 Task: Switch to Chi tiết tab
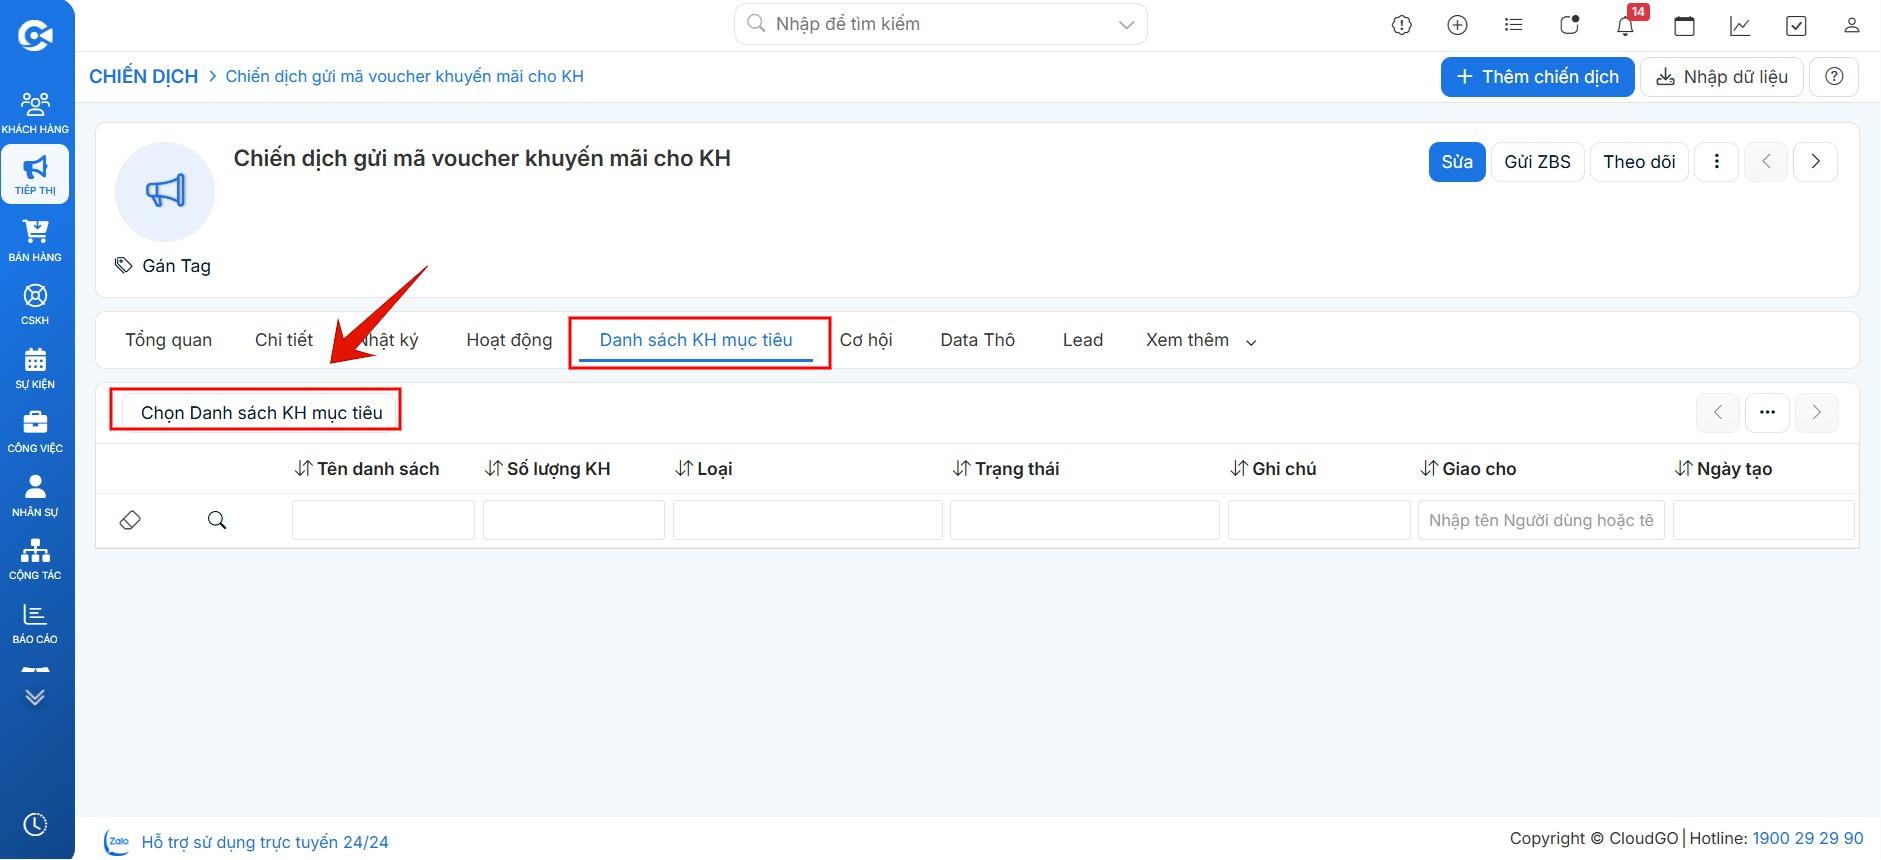point(284,340)
